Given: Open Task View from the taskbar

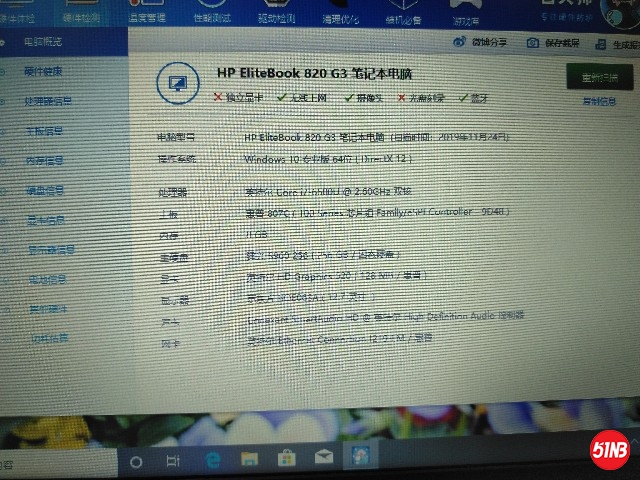Looking at the screenshot, I should coord(173,461).
